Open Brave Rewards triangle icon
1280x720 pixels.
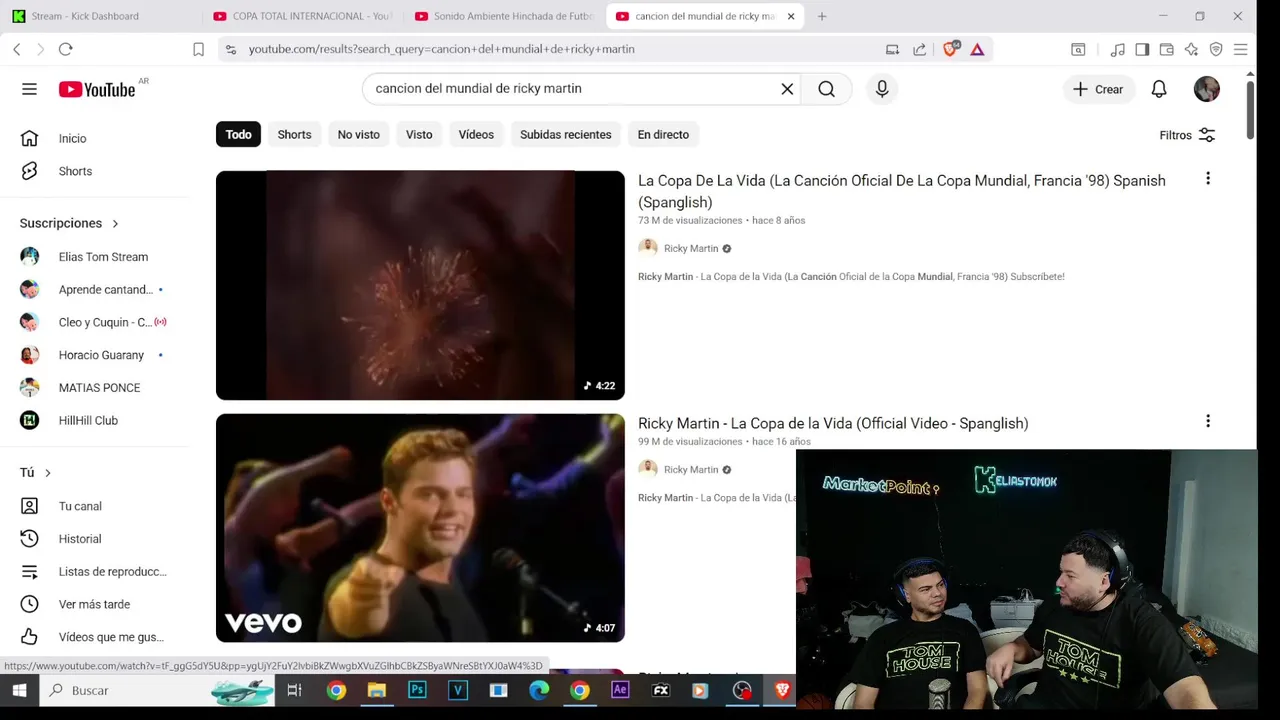[977, 49]
